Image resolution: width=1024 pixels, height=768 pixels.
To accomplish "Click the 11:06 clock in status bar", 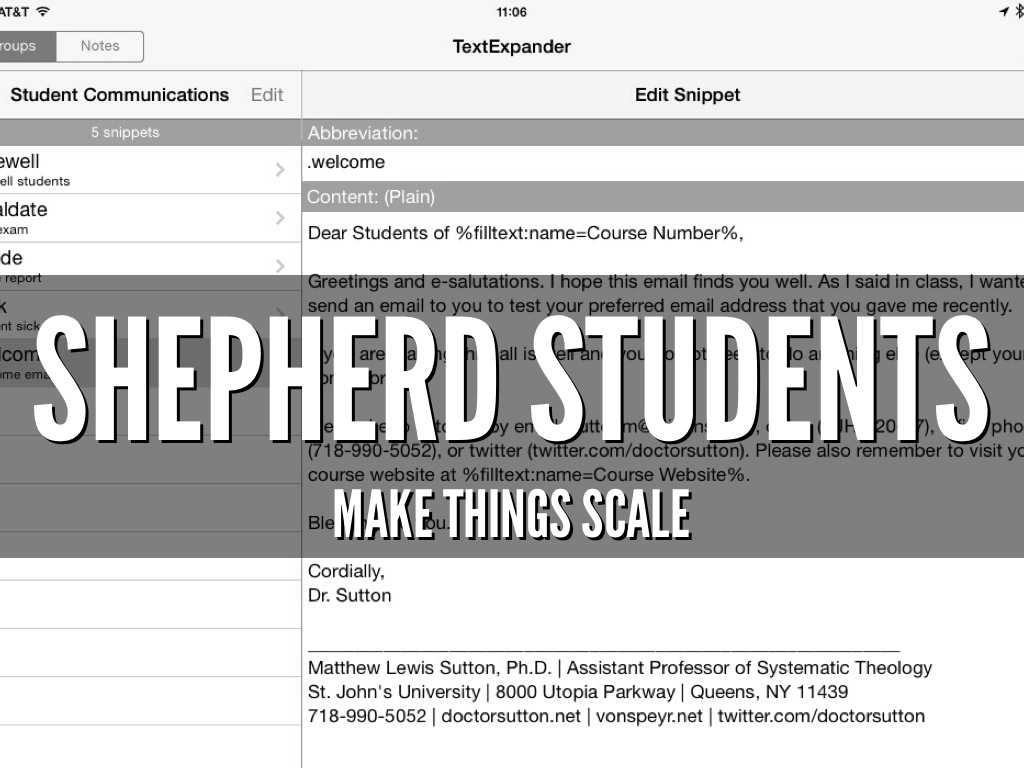I will coord(511,12).
